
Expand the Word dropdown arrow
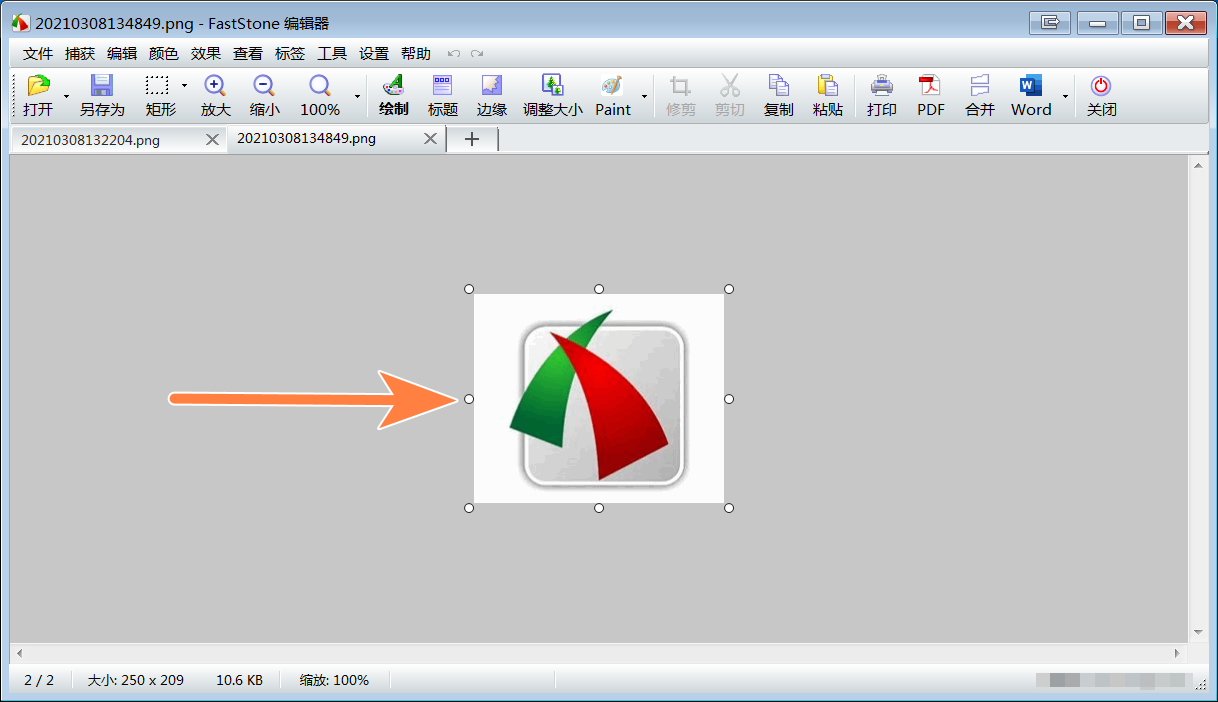[x=1065, y=97]
